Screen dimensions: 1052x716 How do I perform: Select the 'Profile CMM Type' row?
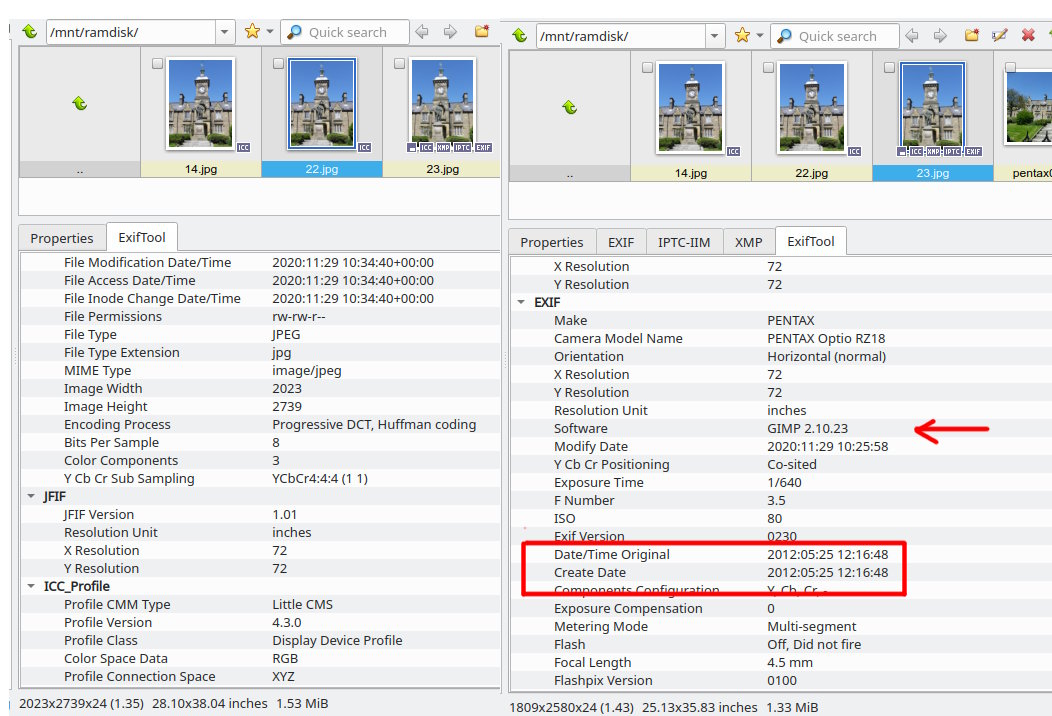(260, 604)
